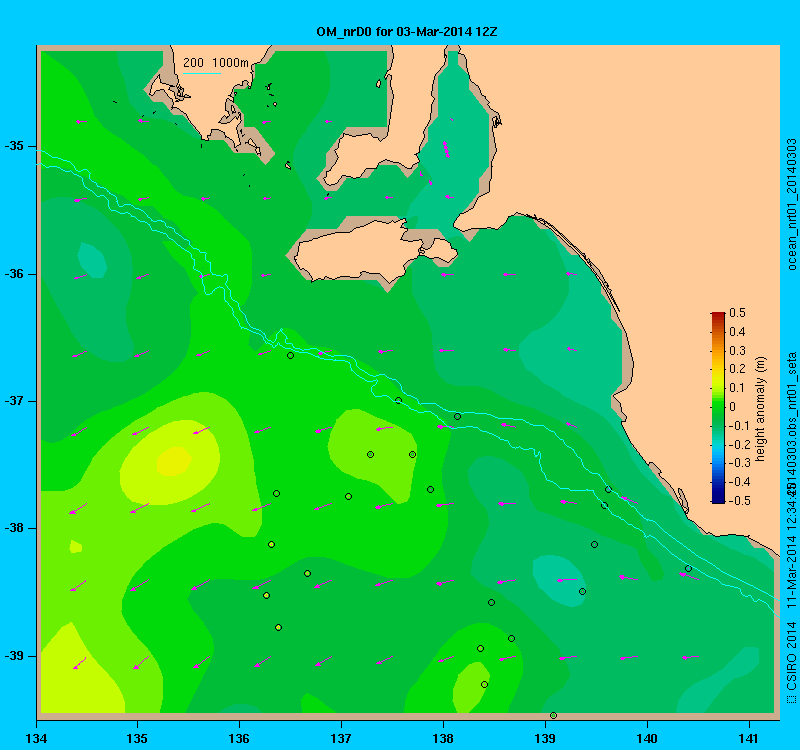This screenshot has height=750, width=800.
Task: Click the large island south of the peninsulas
Action: 377,252
